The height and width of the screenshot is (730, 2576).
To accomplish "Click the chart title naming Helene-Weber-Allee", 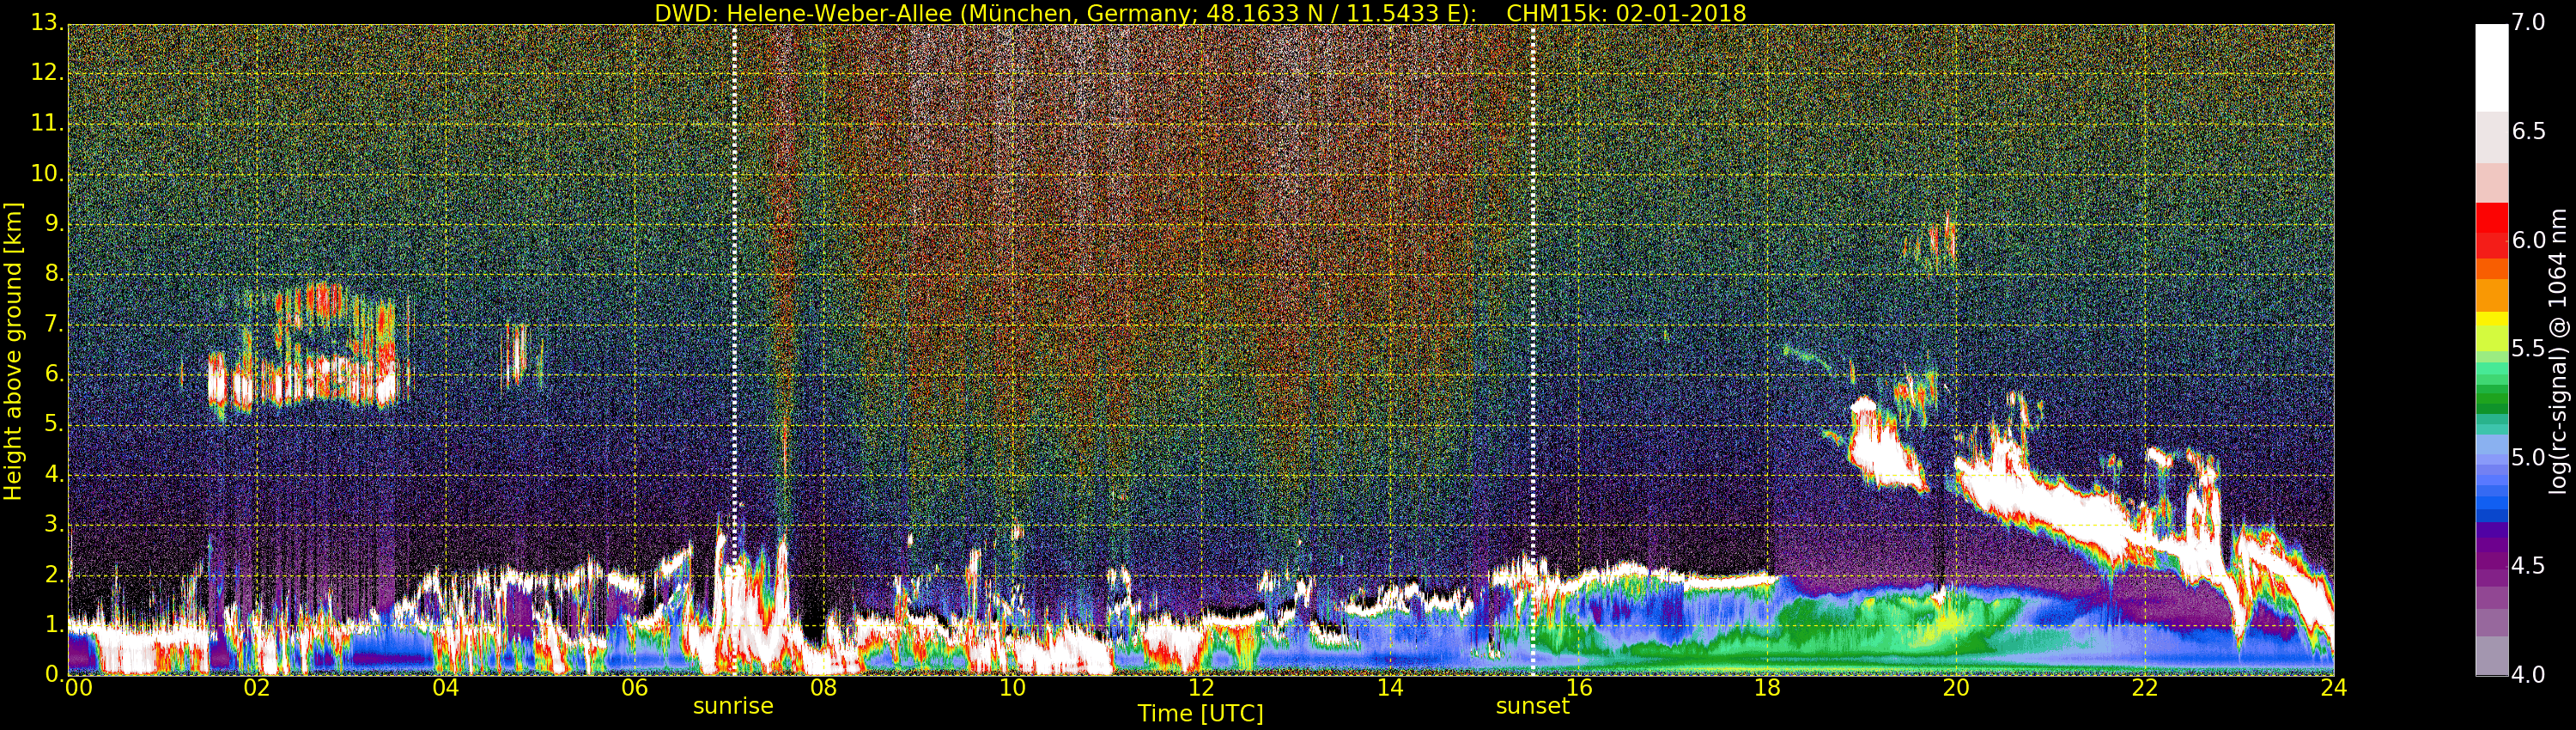I will click(1200, 13).
